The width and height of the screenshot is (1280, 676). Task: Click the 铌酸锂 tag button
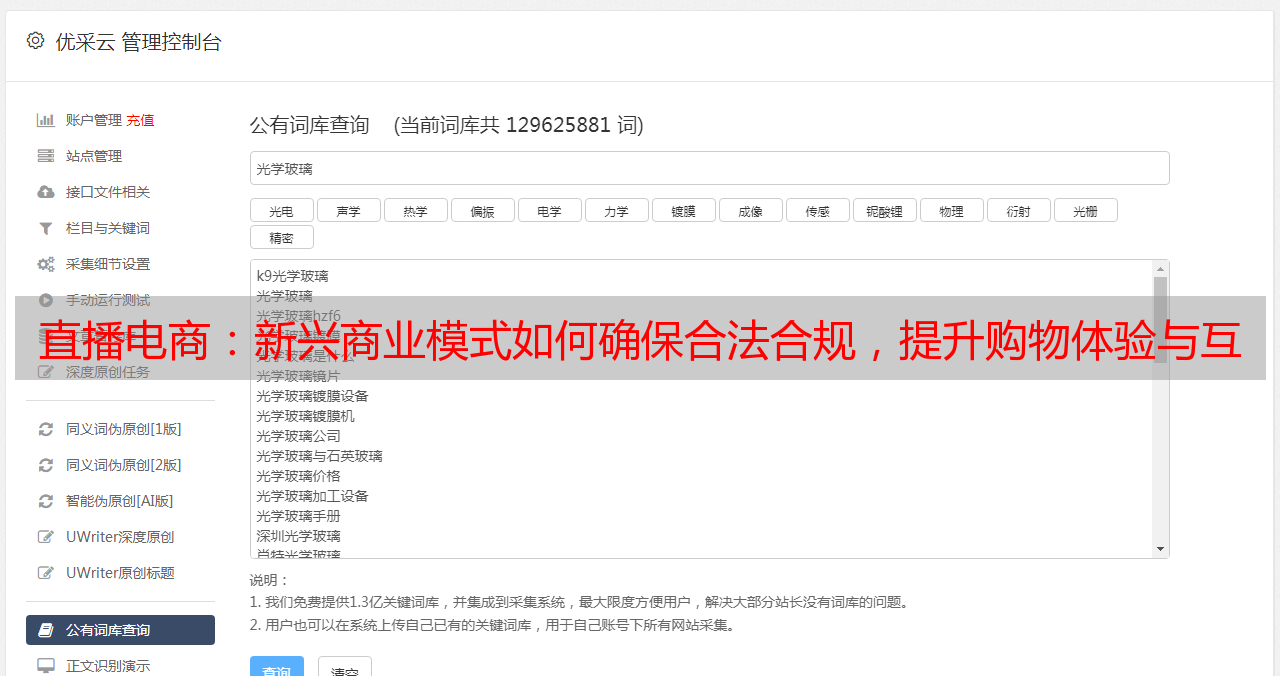click(x=885, y=210)
